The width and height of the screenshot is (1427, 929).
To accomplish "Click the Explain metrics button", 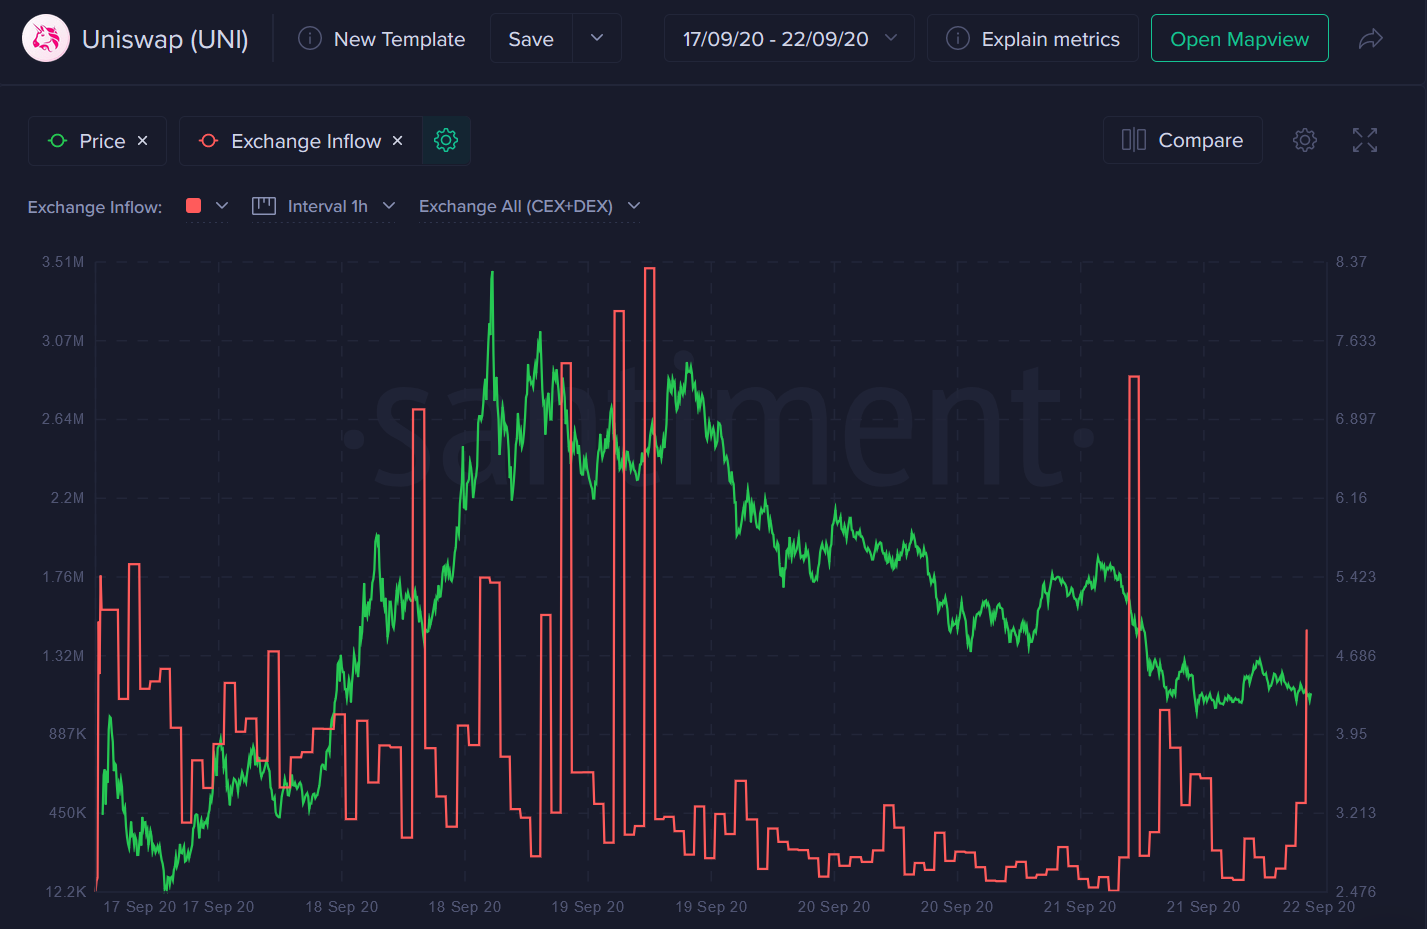I will click(x=1033, y=39).
